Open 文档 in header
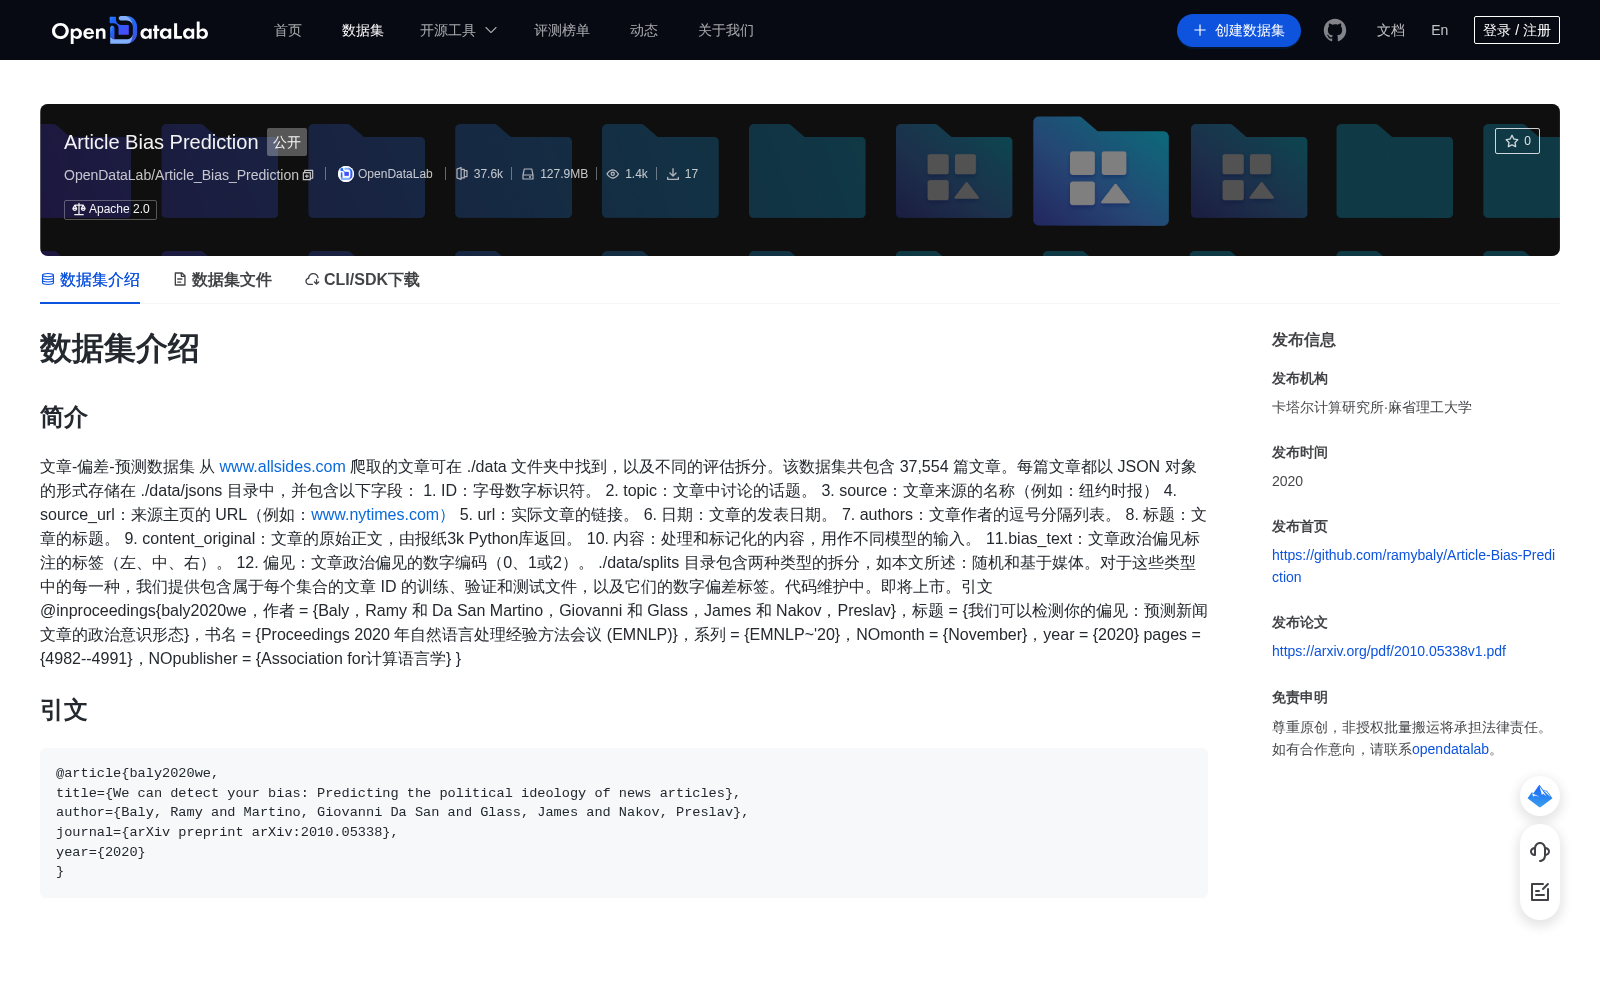The width and height of the screenshot is (1600, 1000). 1391,30
